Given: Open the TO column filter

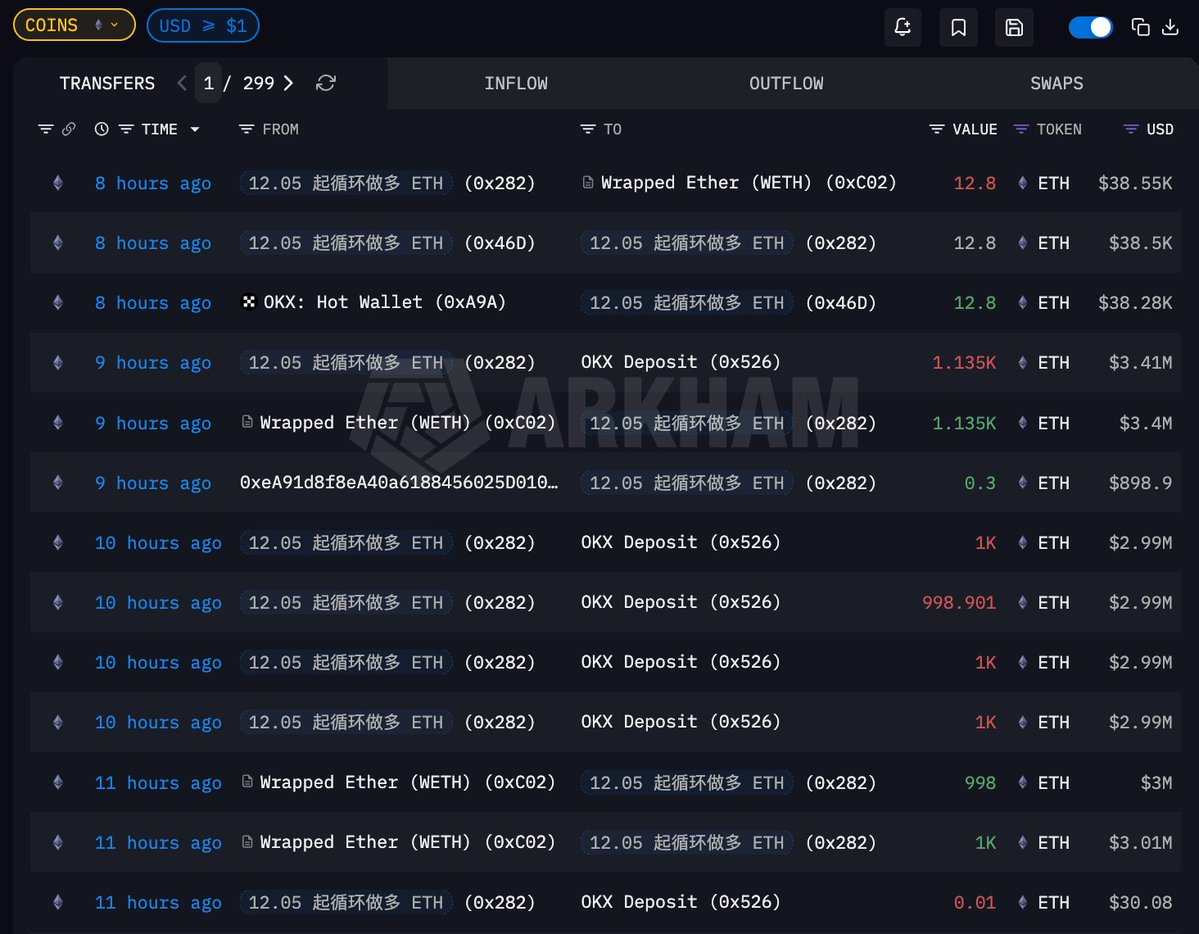Looking at the screenshot, I should (587, 129).
